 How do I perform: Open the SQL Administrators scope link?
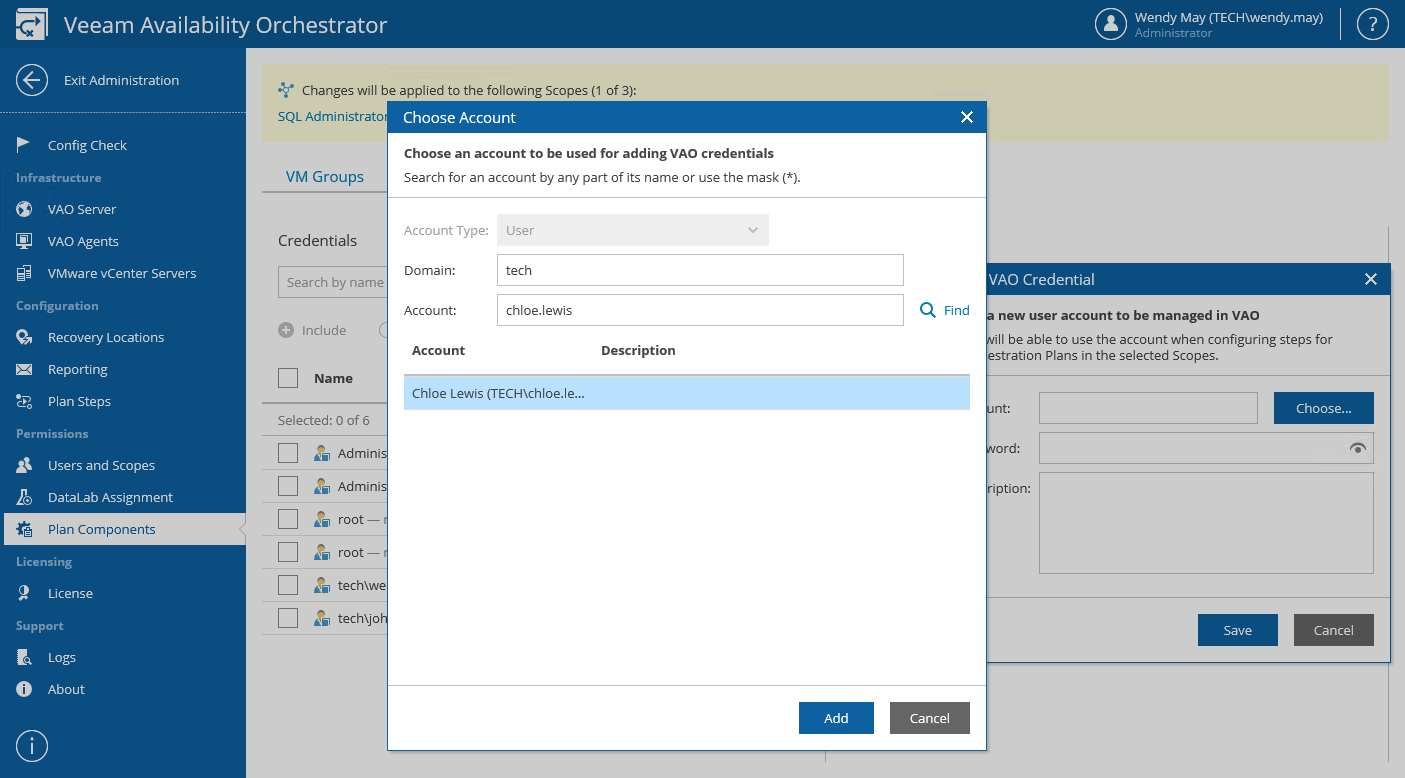coord(332,117)
